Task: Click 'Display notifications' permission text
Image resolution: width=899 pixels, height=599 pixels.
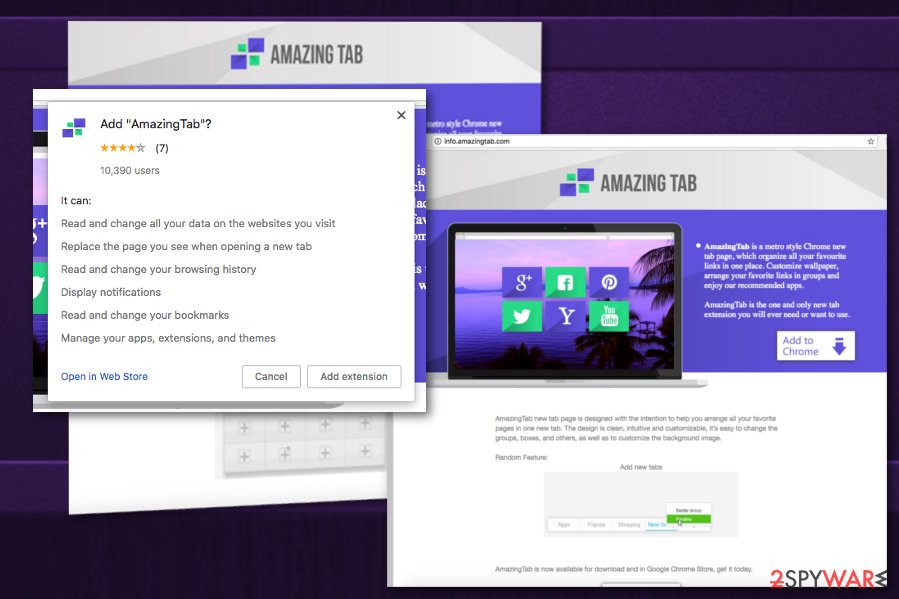Action: pos(111,292)
